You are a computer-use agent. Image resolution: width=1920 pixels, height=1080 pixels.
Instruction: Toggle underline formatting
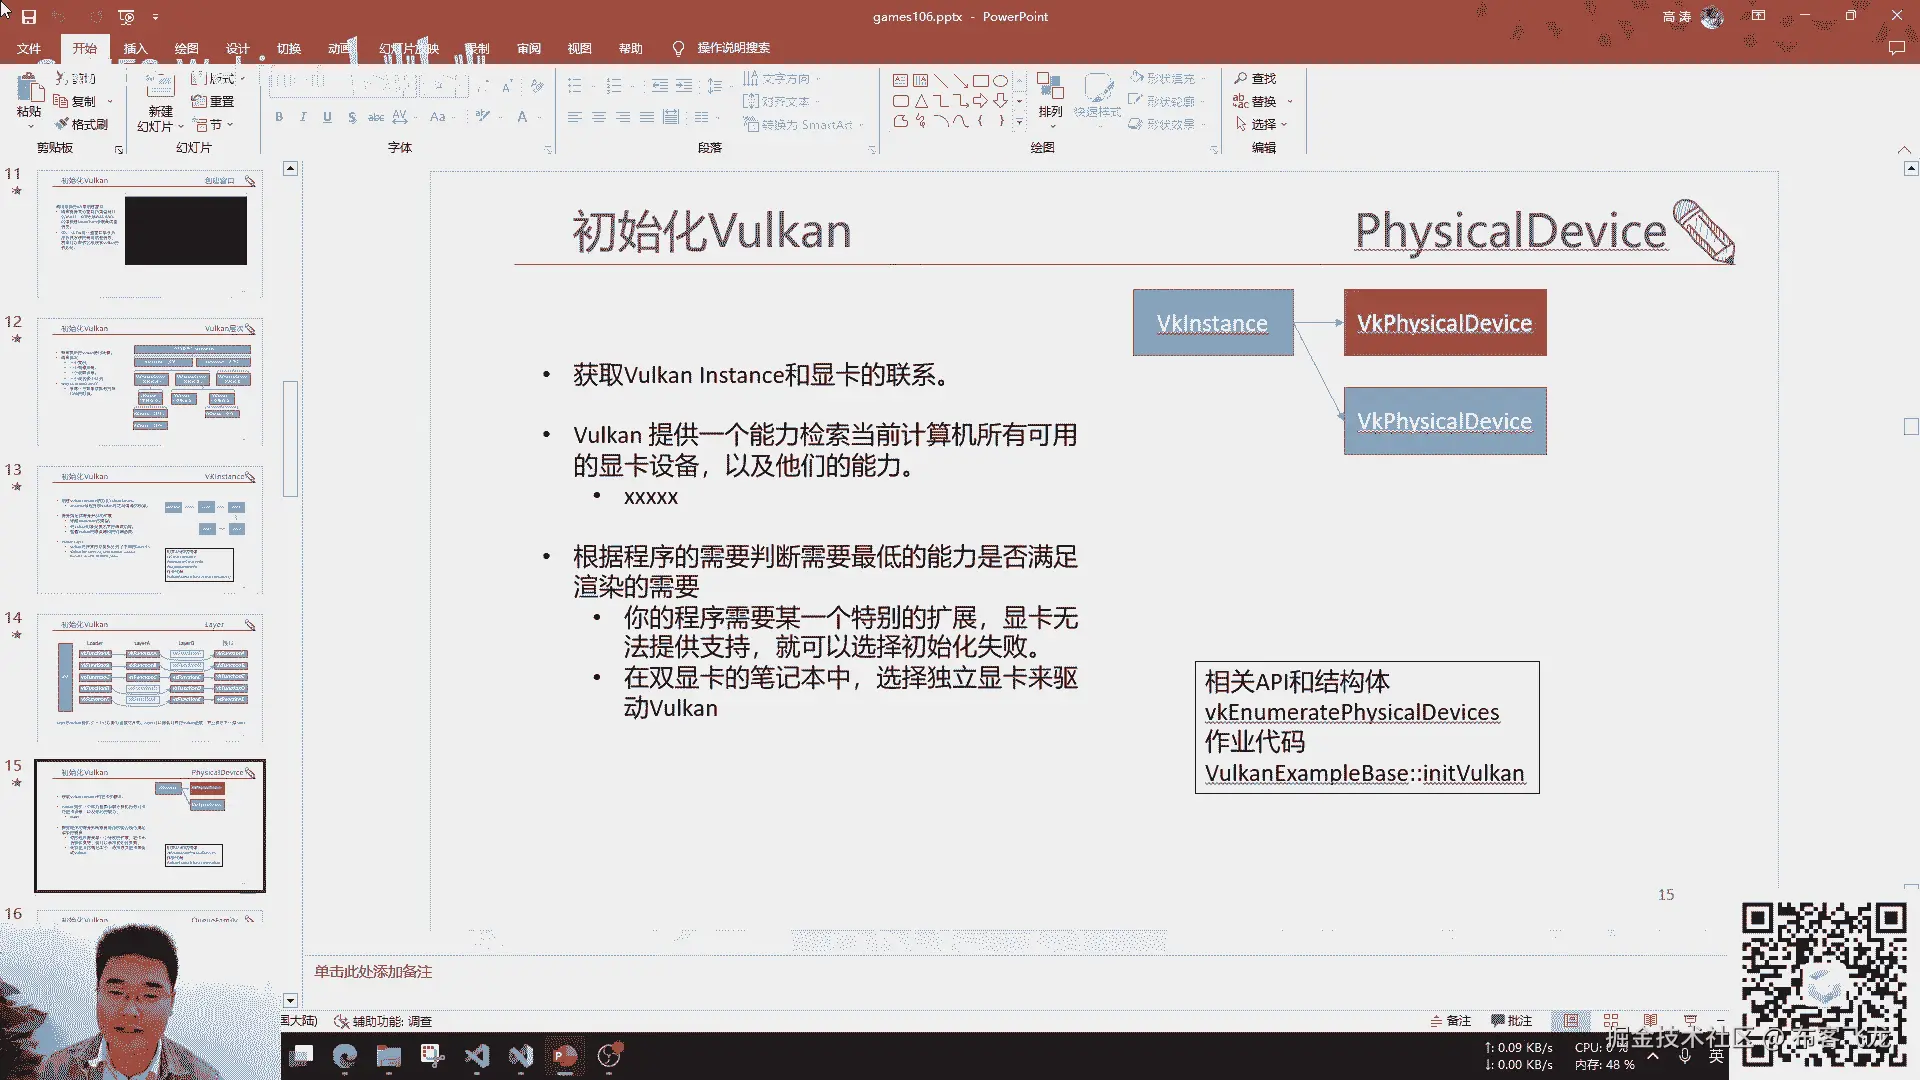click(327, 117)
